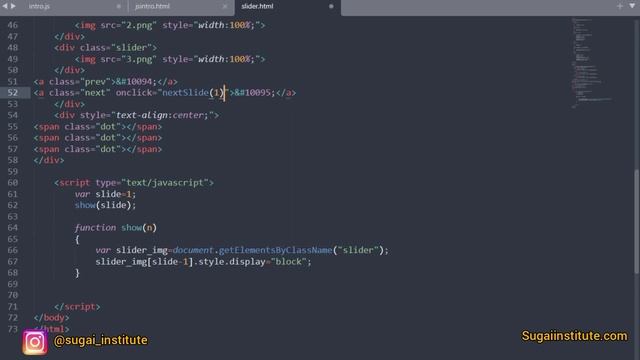Click the next tab arrow in tab bar
Screen dimensions: 640x360
13,6
